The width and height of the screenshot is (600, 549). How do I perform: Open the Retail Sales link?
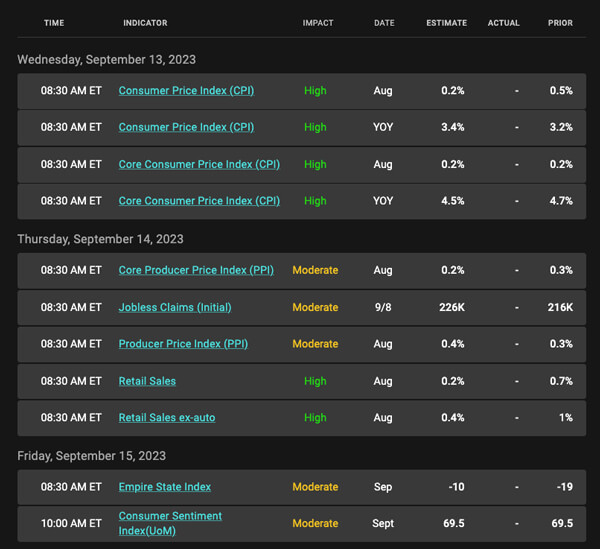click(x=147, y=381)
